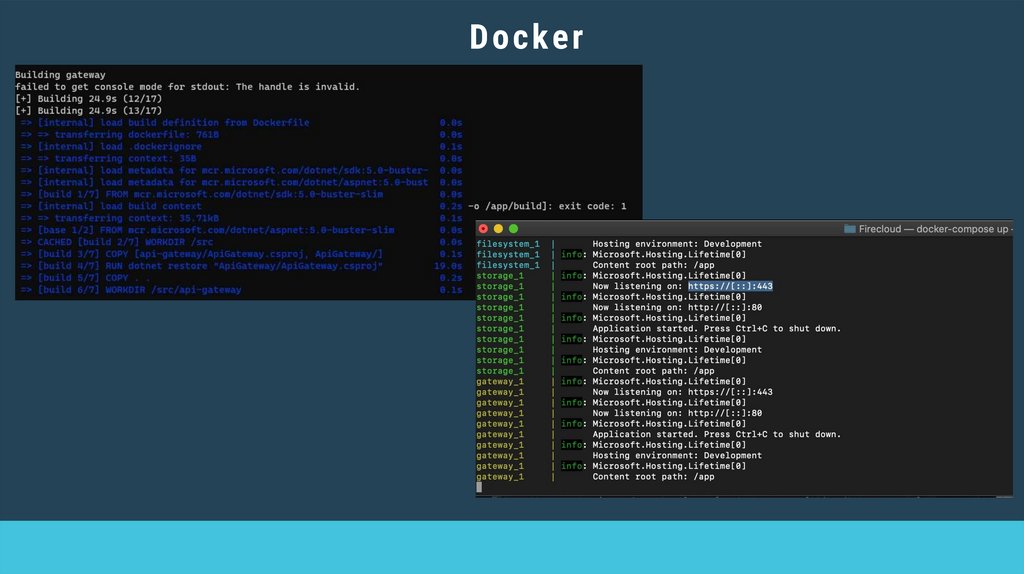This screenshot has height=574, width=1024.
Task: Click the 'Building gateway' line in left terminal
Action: pyautogui.click(x=60, y=75)
